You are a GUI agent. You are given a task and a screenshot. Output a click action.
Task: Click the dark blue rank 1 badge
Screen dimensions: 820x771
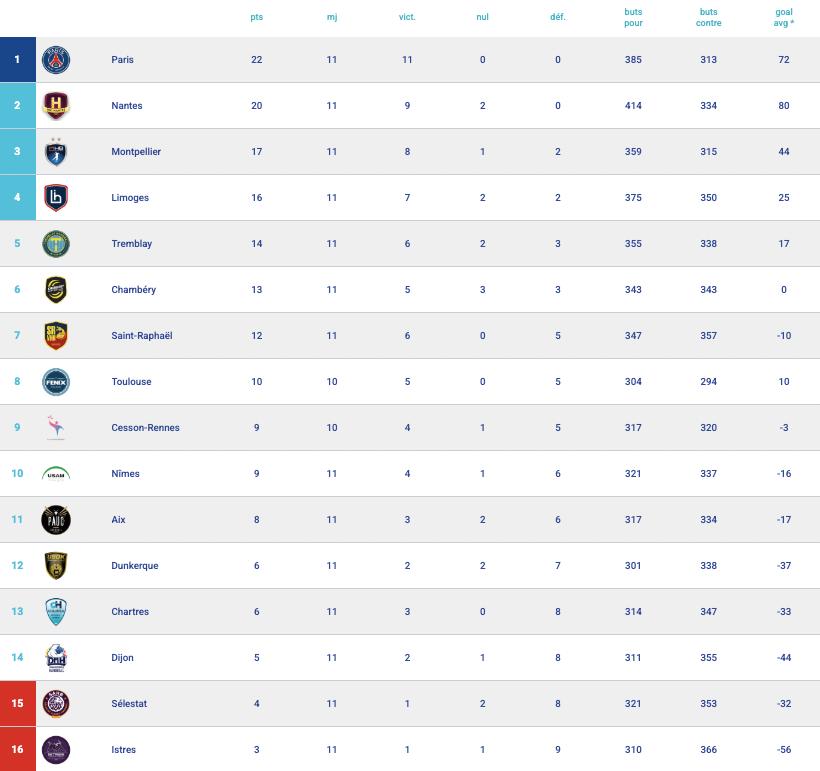[x=17, y=60]
